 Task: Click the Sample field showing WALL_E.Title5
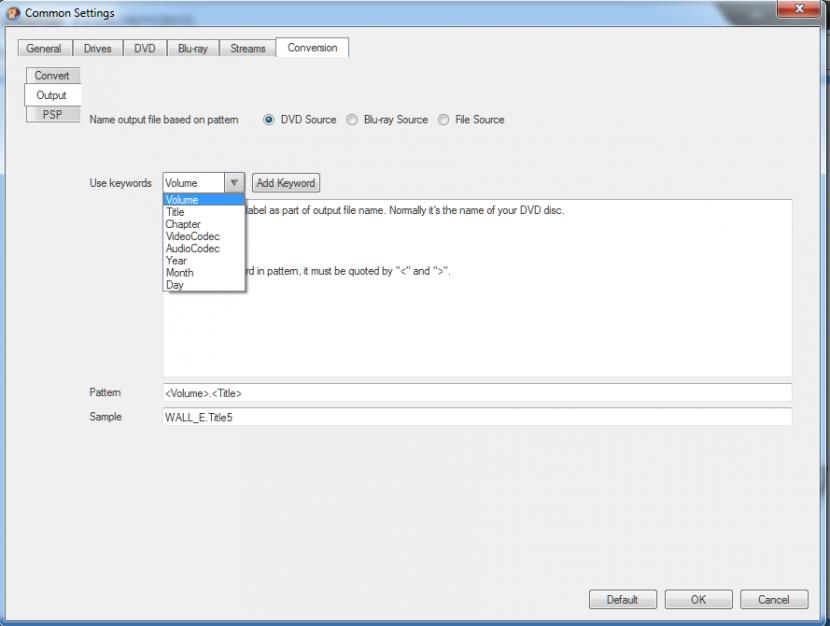point(477,417)
